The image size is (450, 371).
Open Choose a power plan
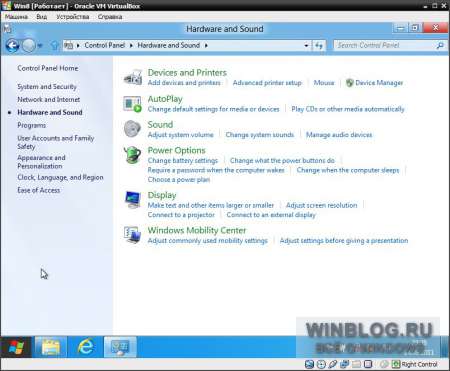[179, 180]
